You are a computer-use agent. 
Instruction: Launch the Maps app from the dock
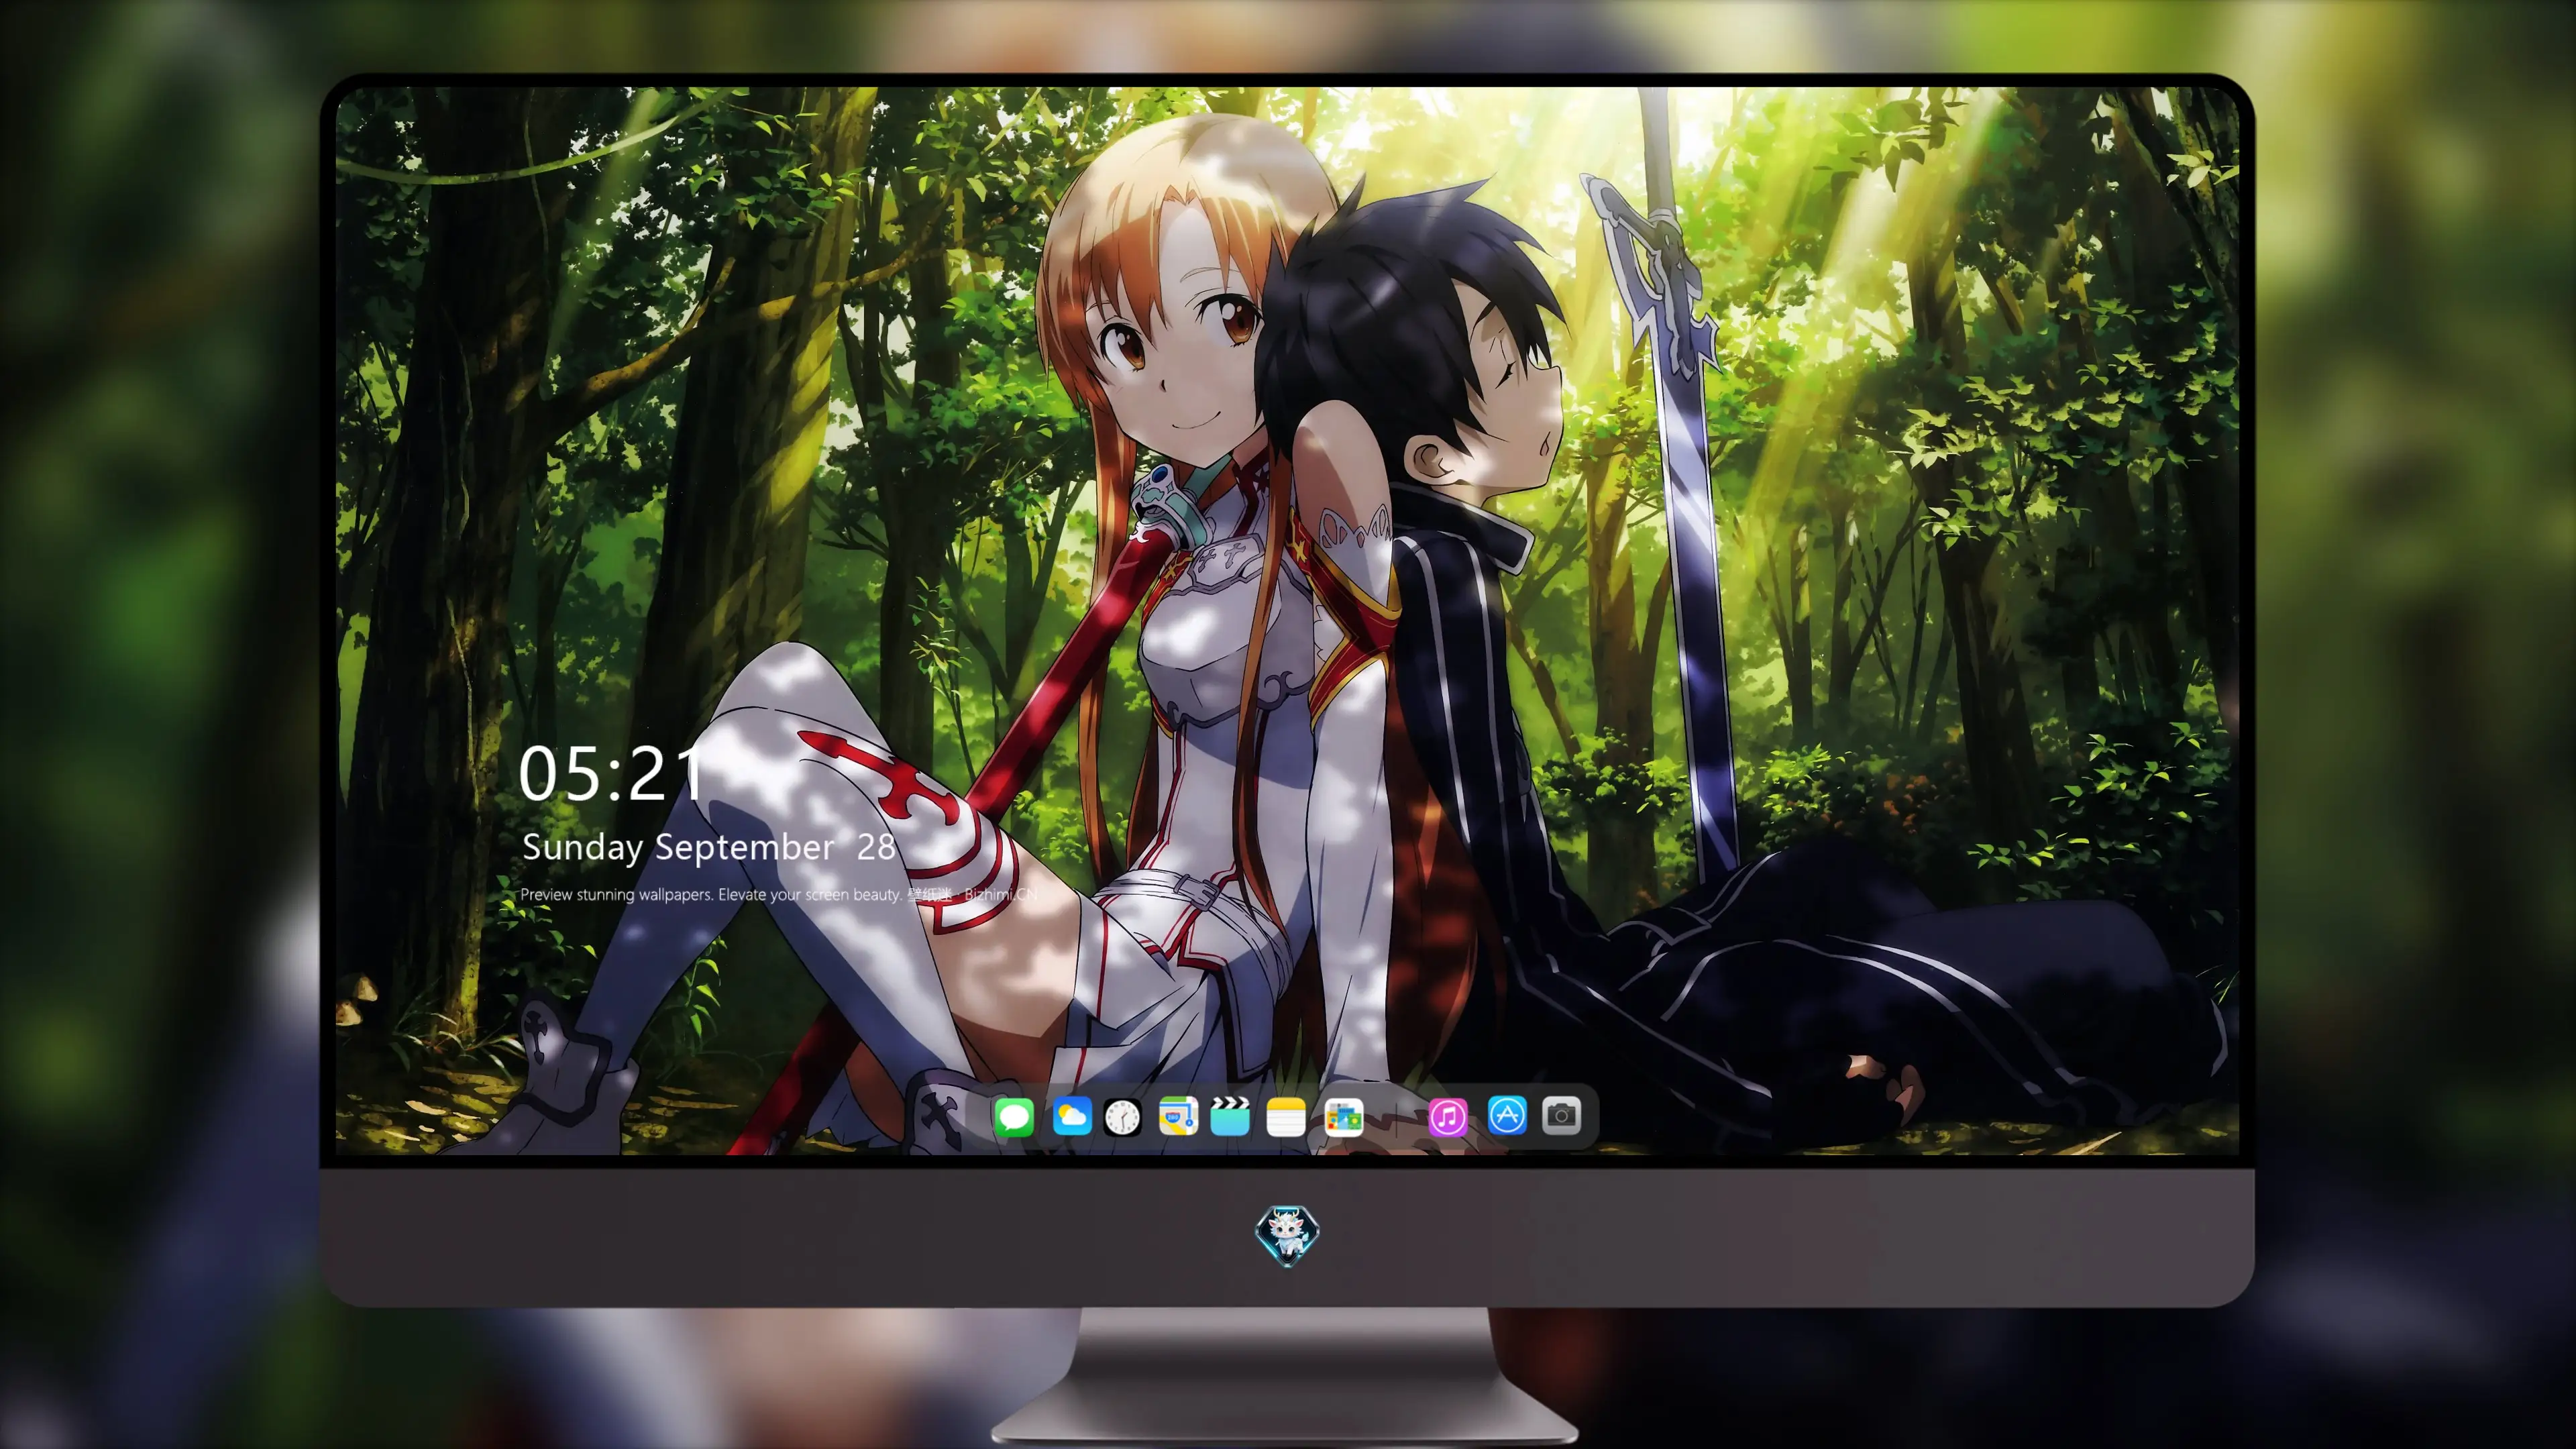click(x=1178, y=1116)
